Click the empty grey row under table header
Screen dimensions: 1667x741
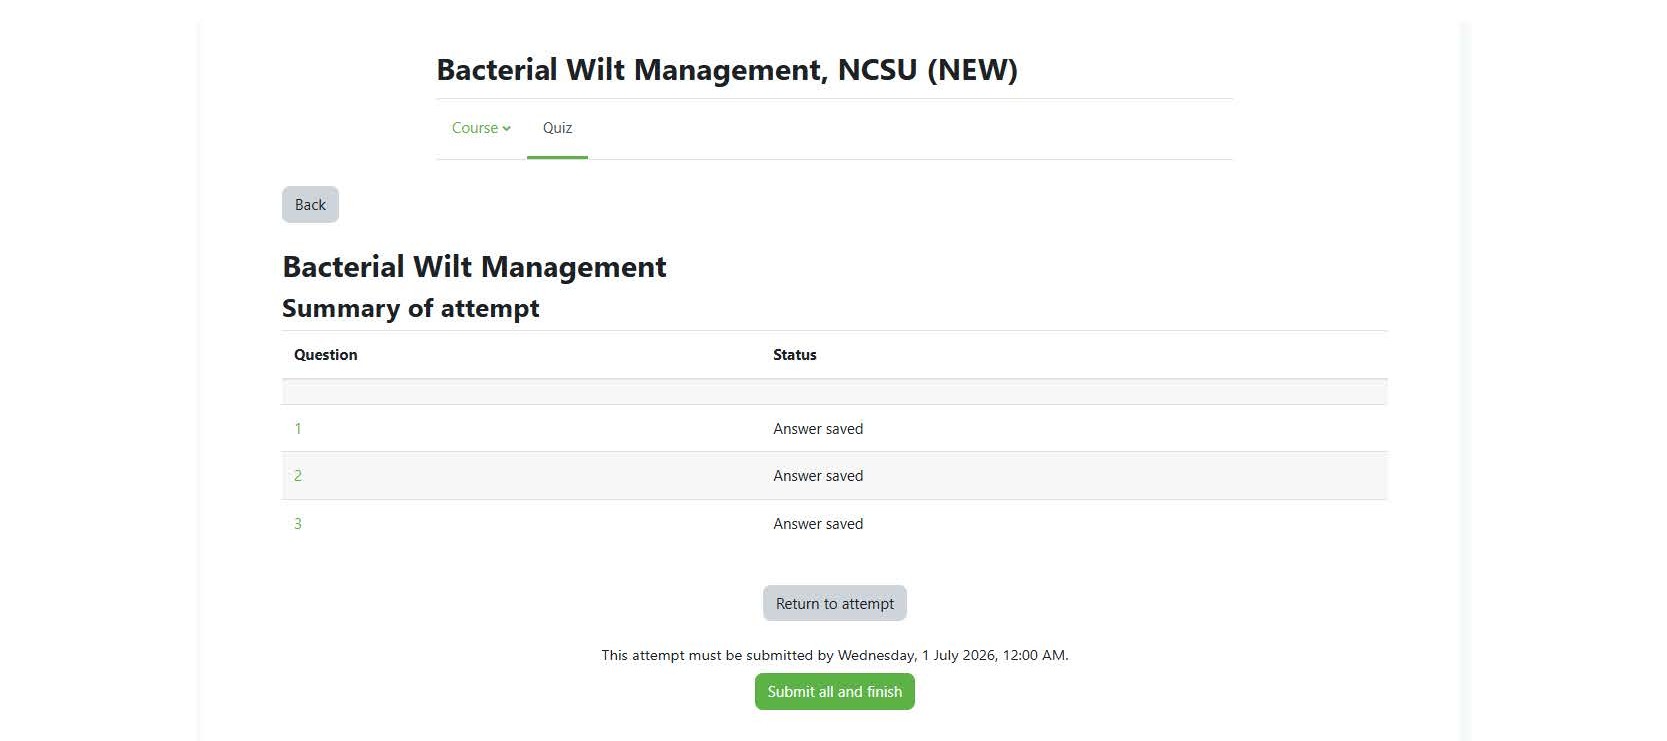pyautogui.click(x=834, y=392)
